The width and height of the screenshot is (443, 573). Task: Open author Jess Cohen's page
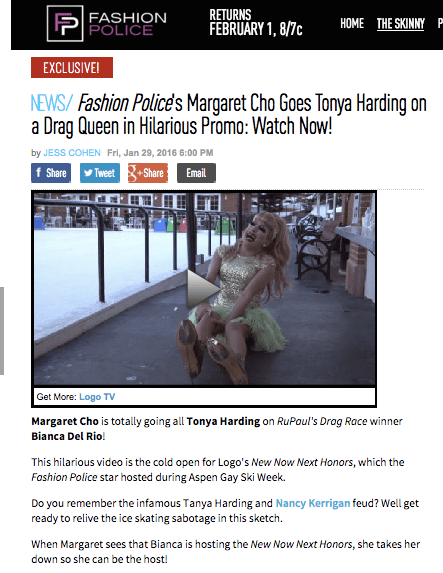pos(72,153)
